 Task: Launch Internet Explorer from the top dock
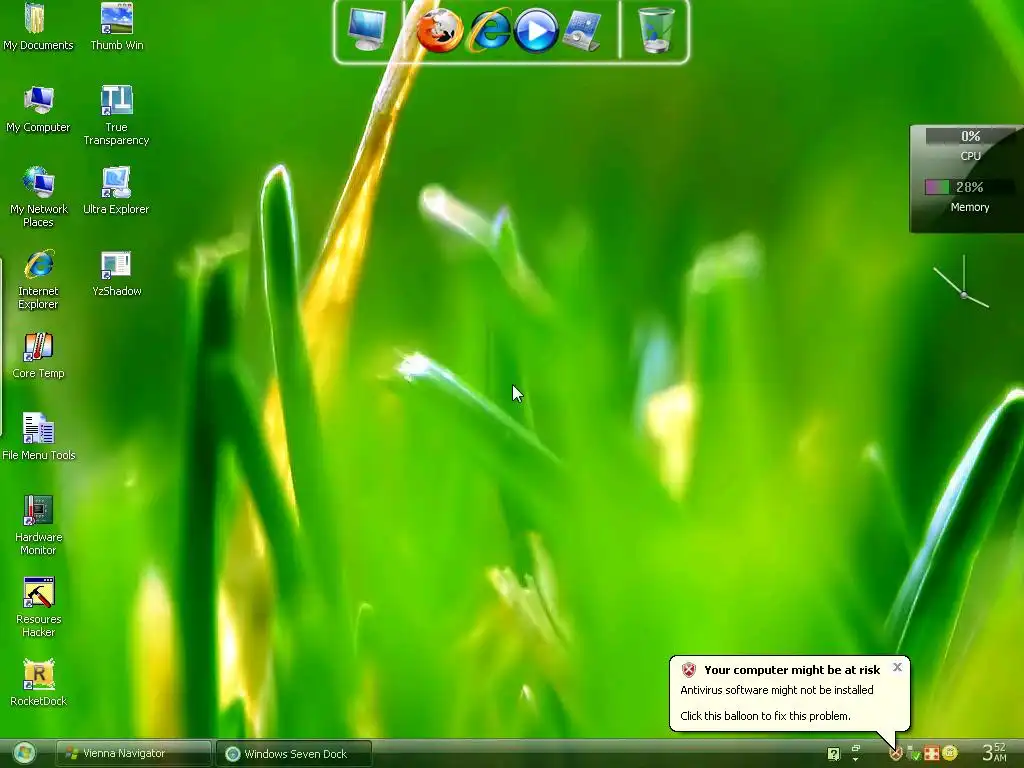[x=489, y=30]
